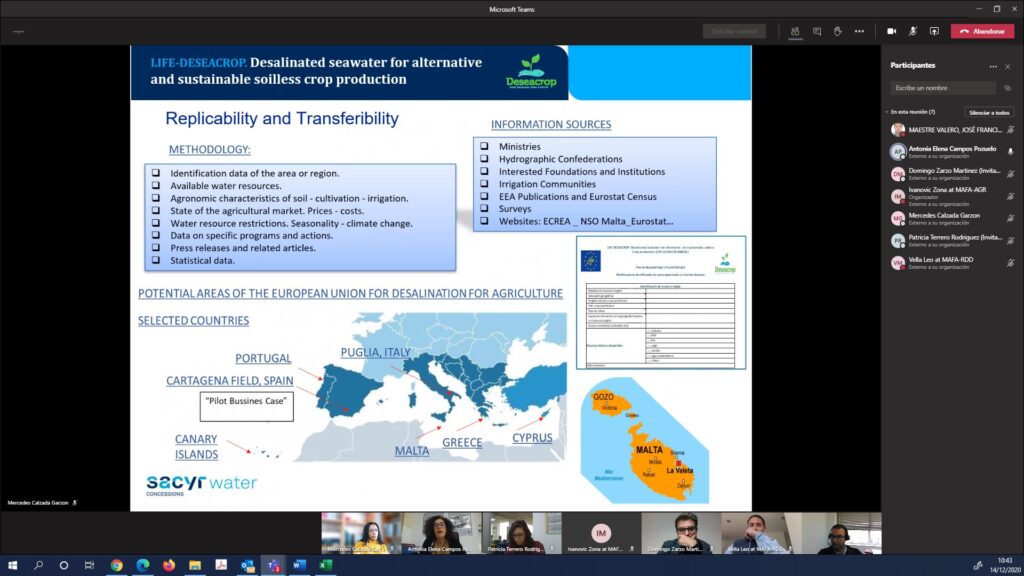This screenshot has height=576, width=1024.
Task: Click muted mic icon beside Patricia Terrero
Action: pyautogui.click(x=1010, y=240)
